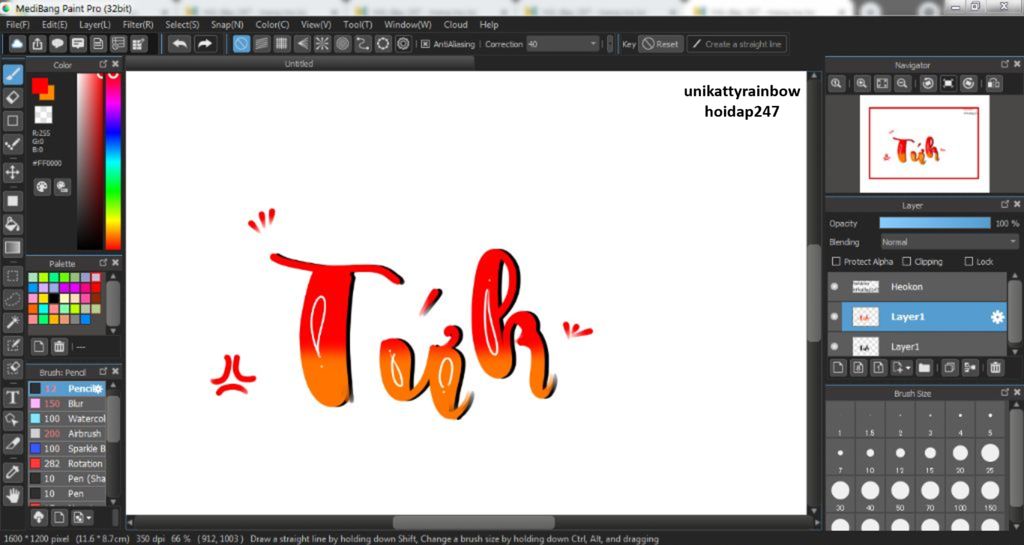
Task: Select the Text tool
Action: 12,397
